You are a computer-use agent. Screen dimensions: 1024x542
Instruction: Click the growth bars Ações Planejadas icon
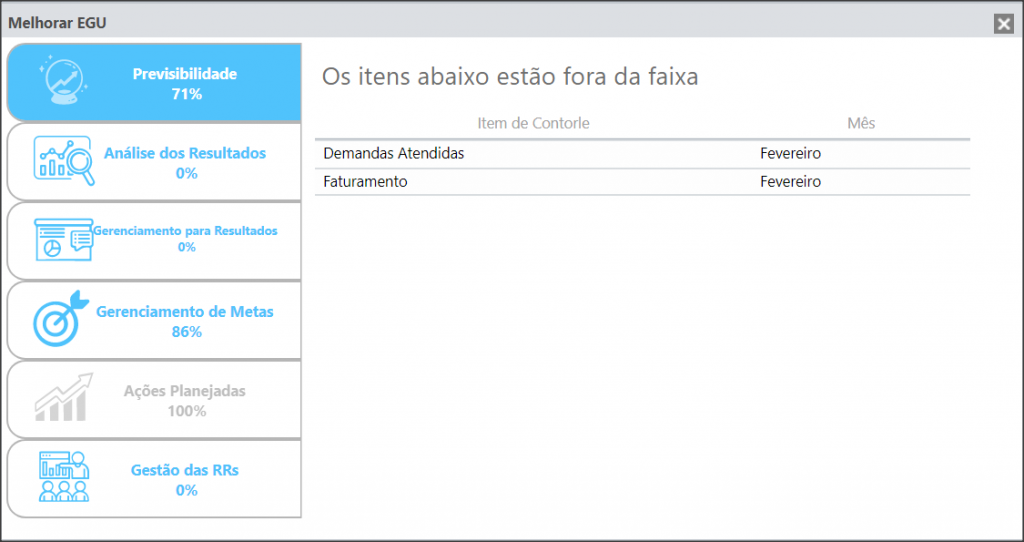point(63,398)
